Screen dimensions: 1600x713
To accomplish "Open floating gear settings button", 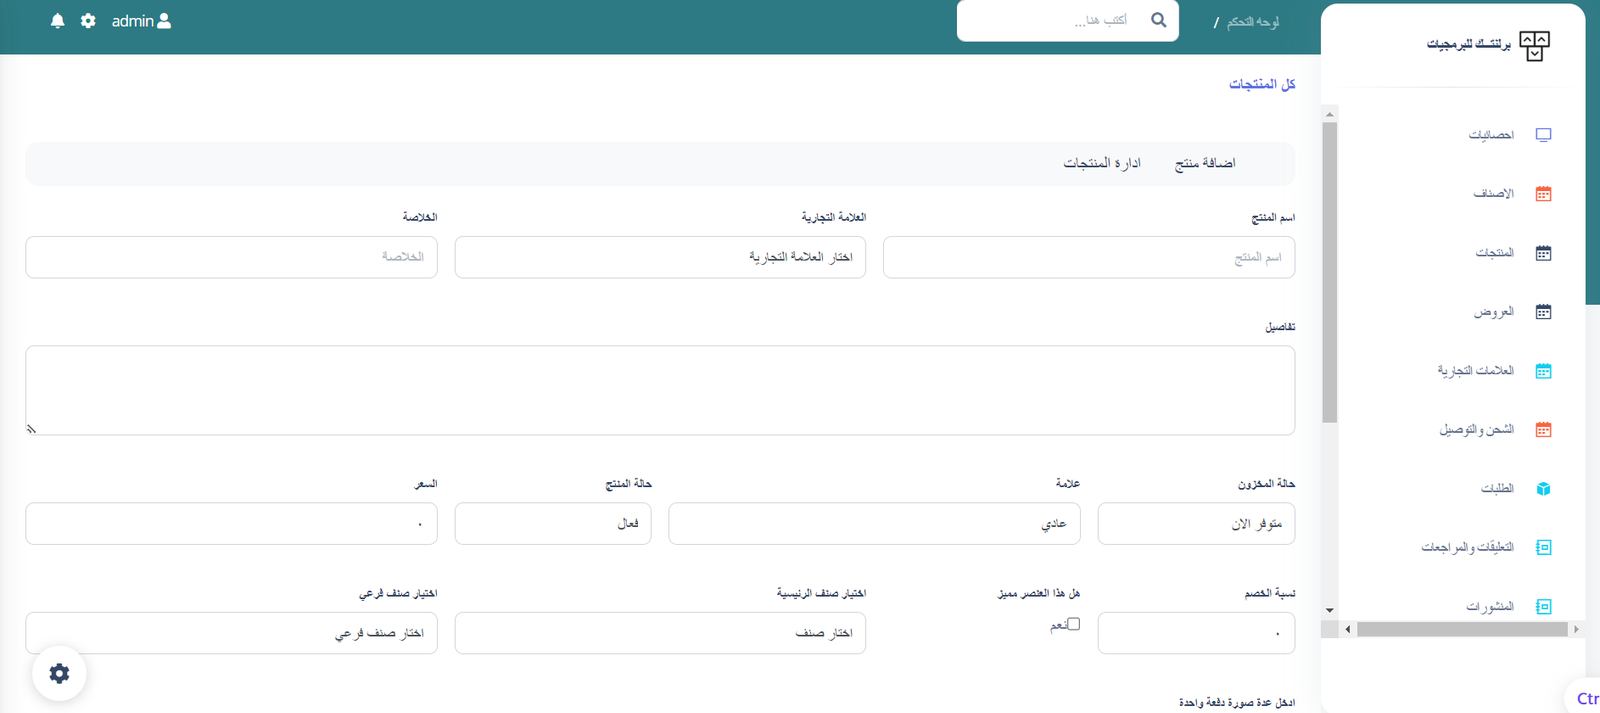I will (59, 673).
